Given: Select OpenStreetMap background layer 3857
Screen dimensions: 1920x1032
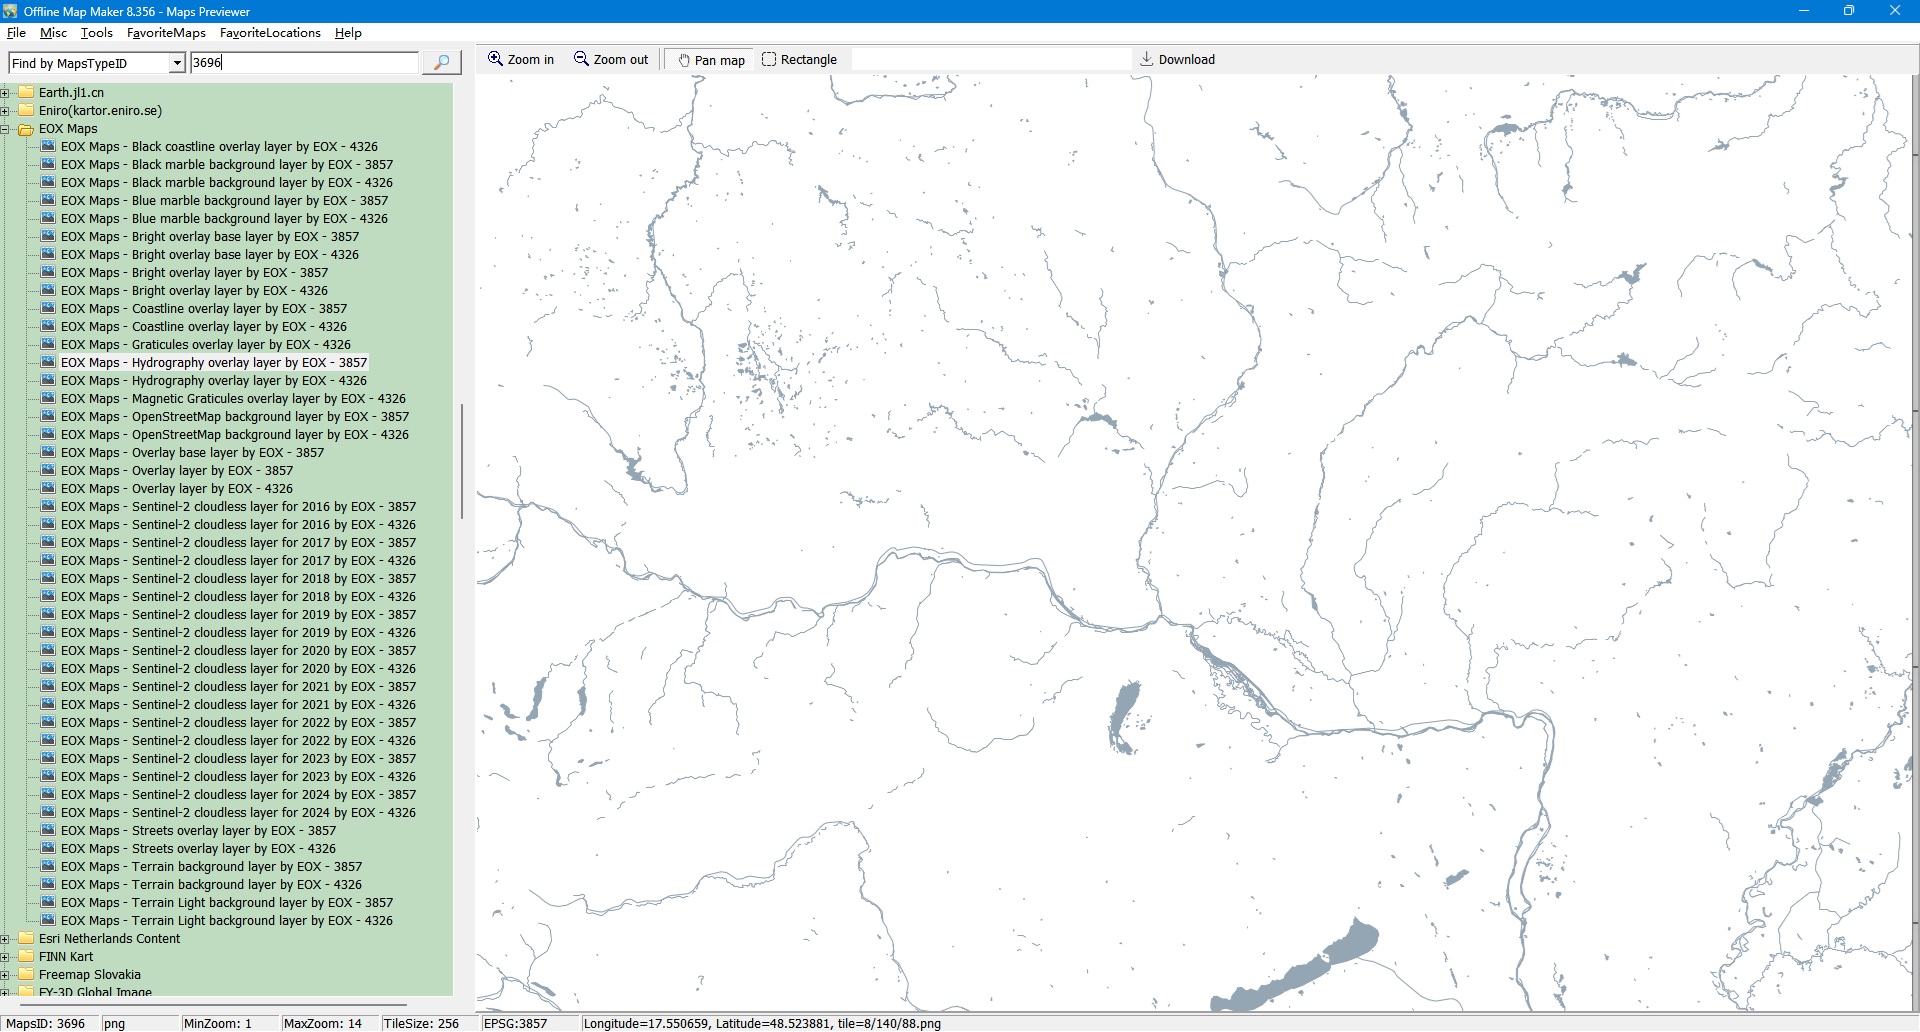Looking at the screenshot, I should [x=235, y=417].
